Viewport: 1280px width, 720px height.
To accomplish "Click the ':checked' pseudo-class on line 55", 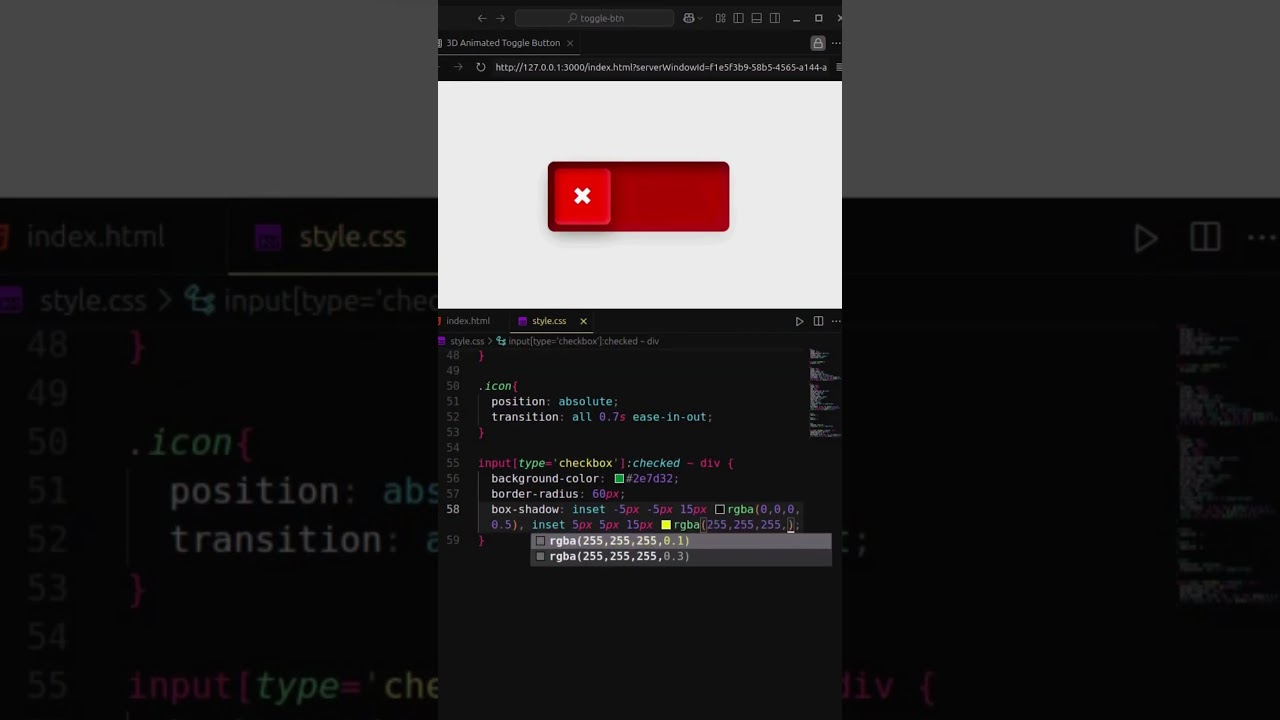I will (653, 464).
